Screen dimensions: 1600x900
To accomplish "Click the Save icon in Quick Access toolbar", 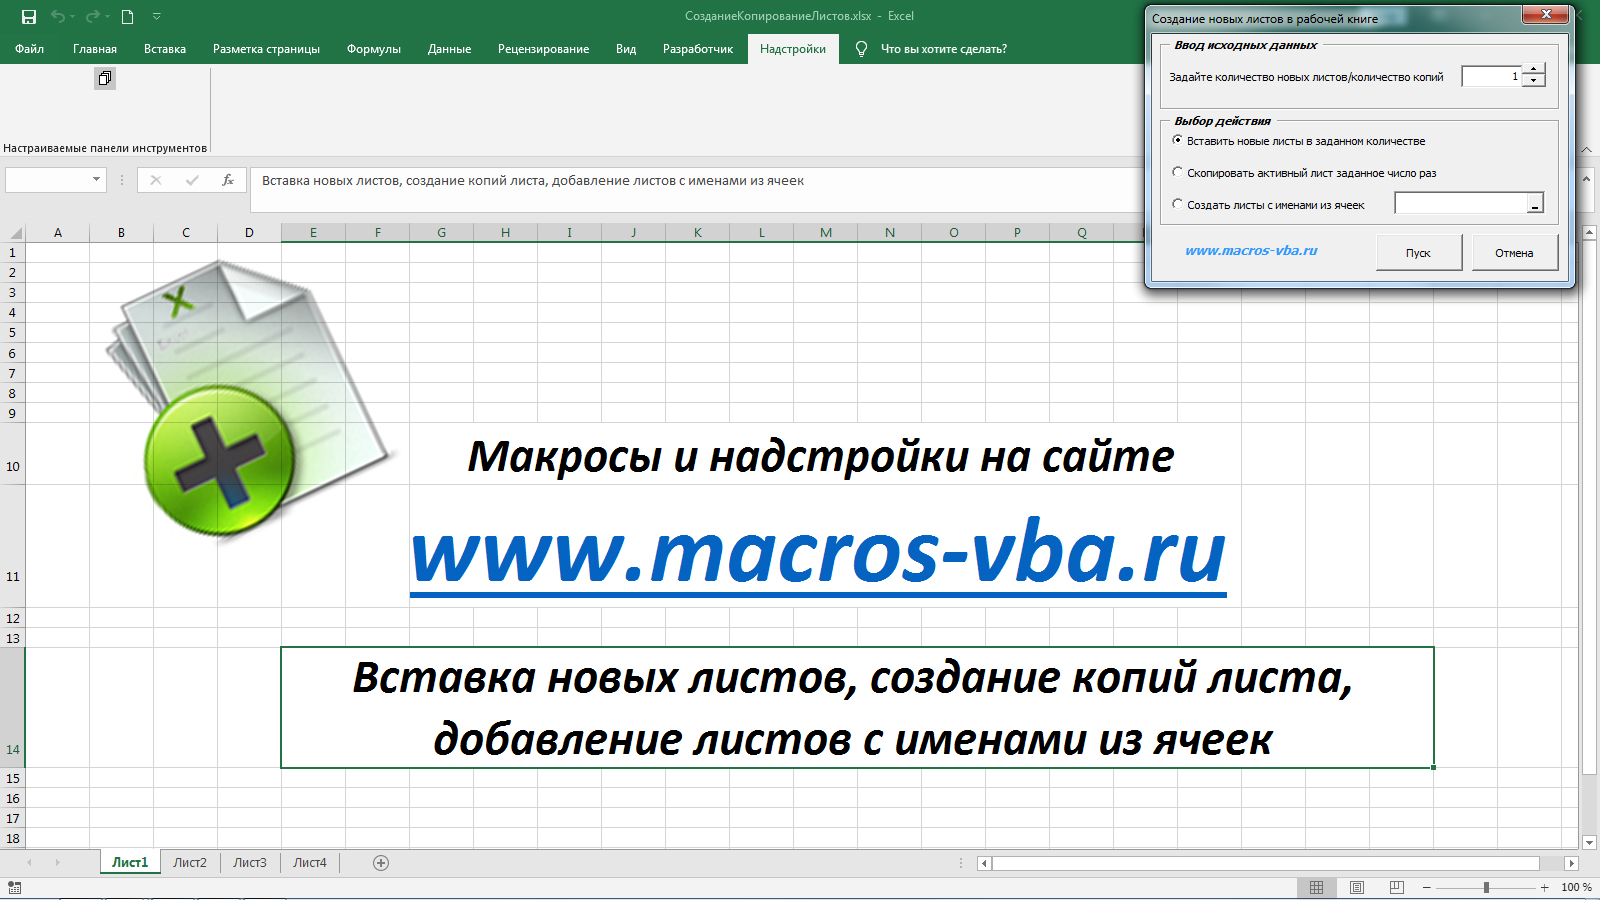I will point(29,16).
